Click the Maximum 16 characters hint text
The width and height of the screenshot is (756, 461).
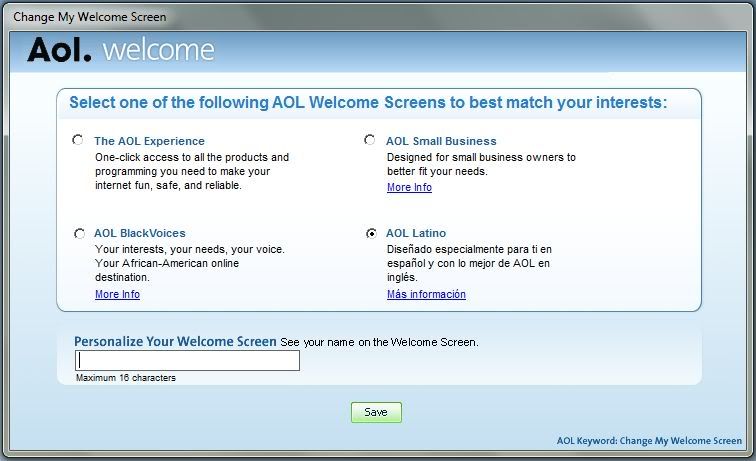[x=126, y=378]
